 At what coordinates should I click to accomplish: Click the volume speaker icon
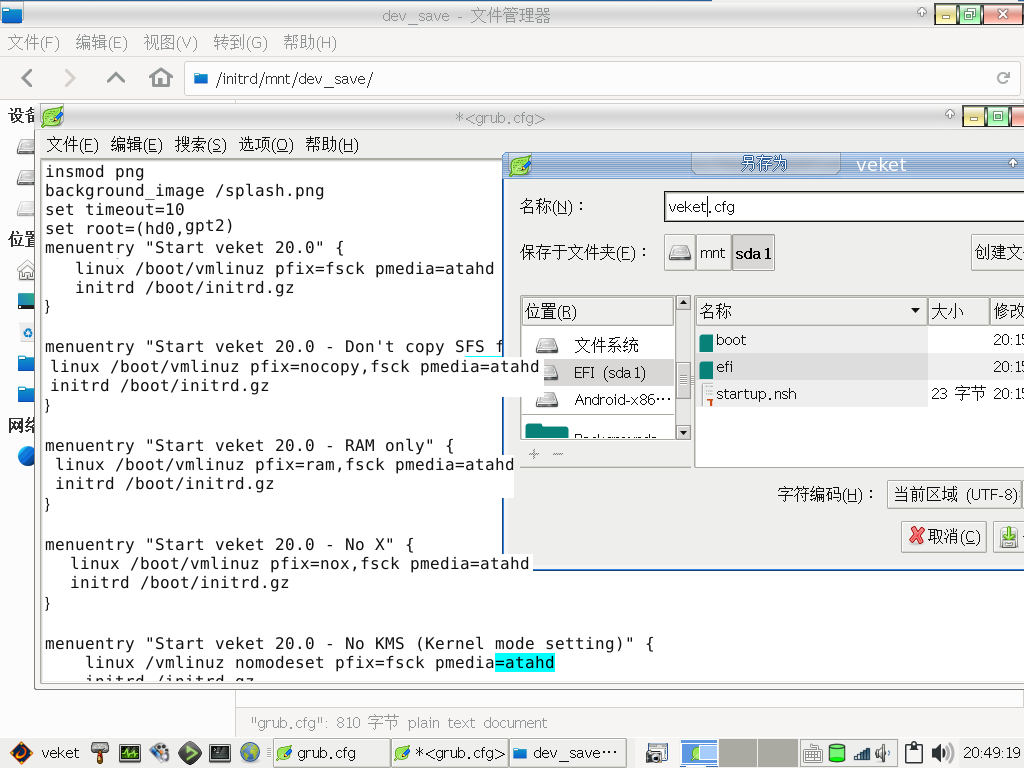(x=942, y=753)
